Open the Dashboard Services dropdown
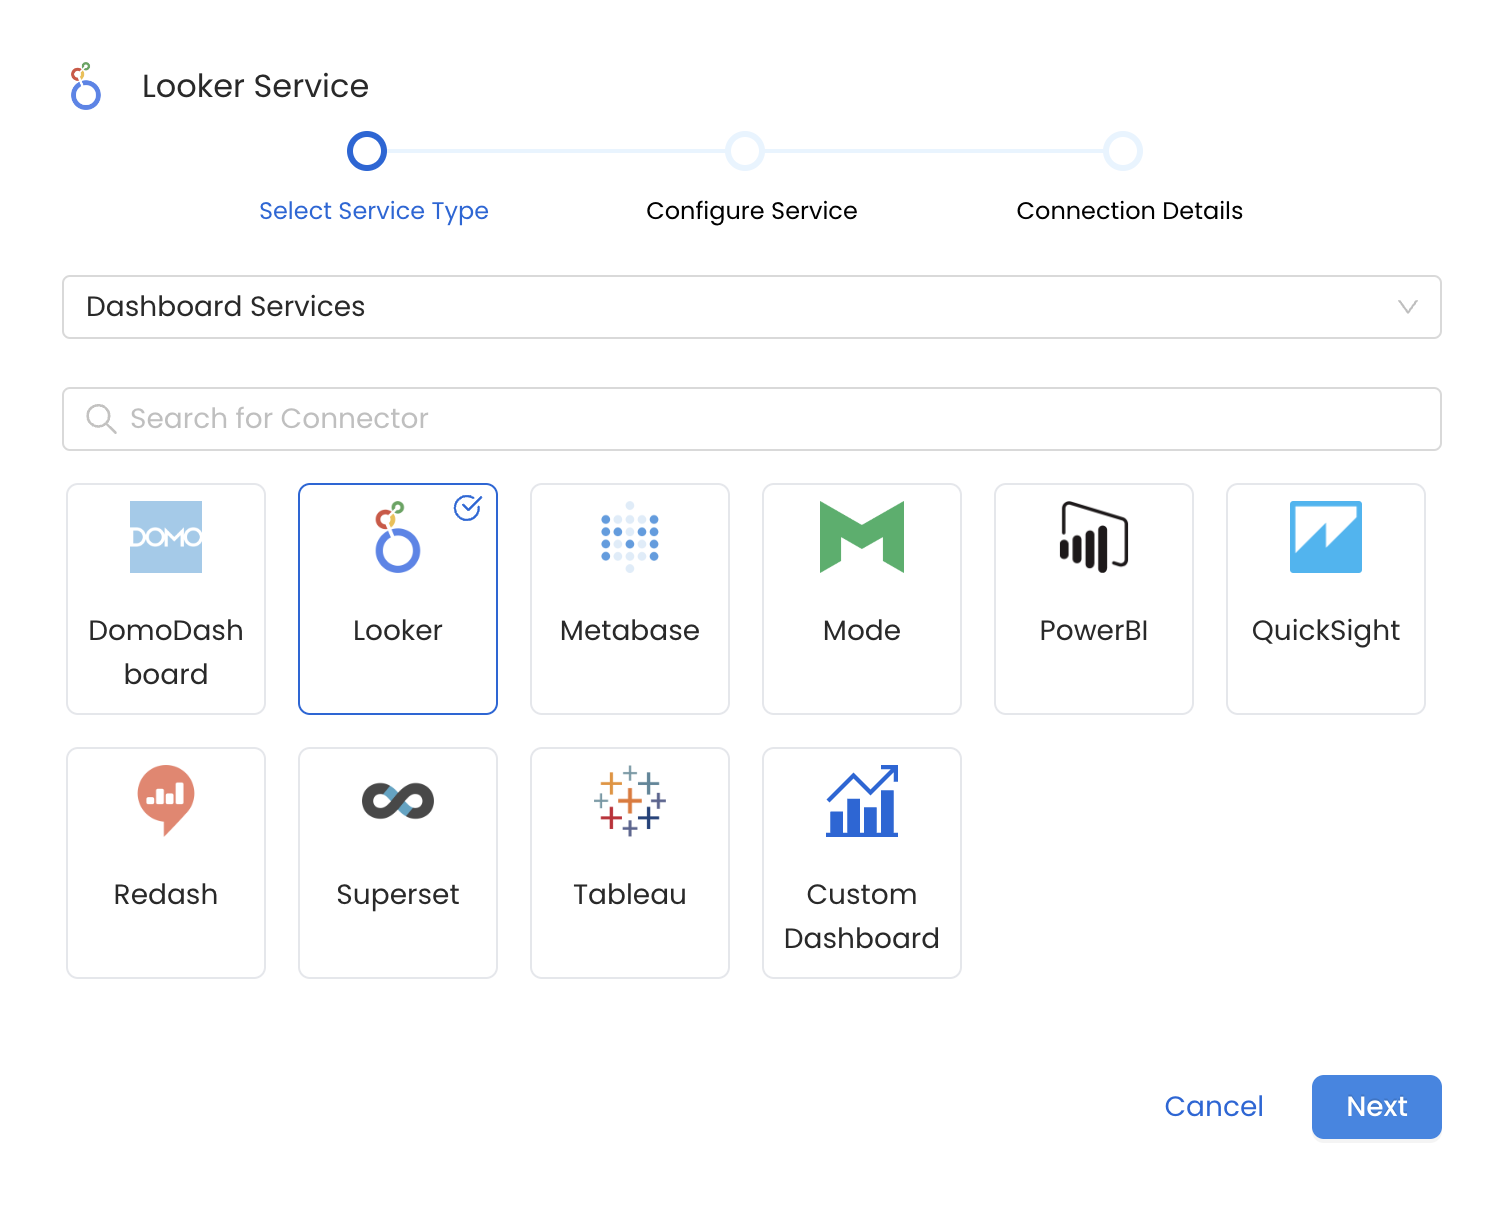The width and height of the screenshot is (1510, 1206). point(750,307)
